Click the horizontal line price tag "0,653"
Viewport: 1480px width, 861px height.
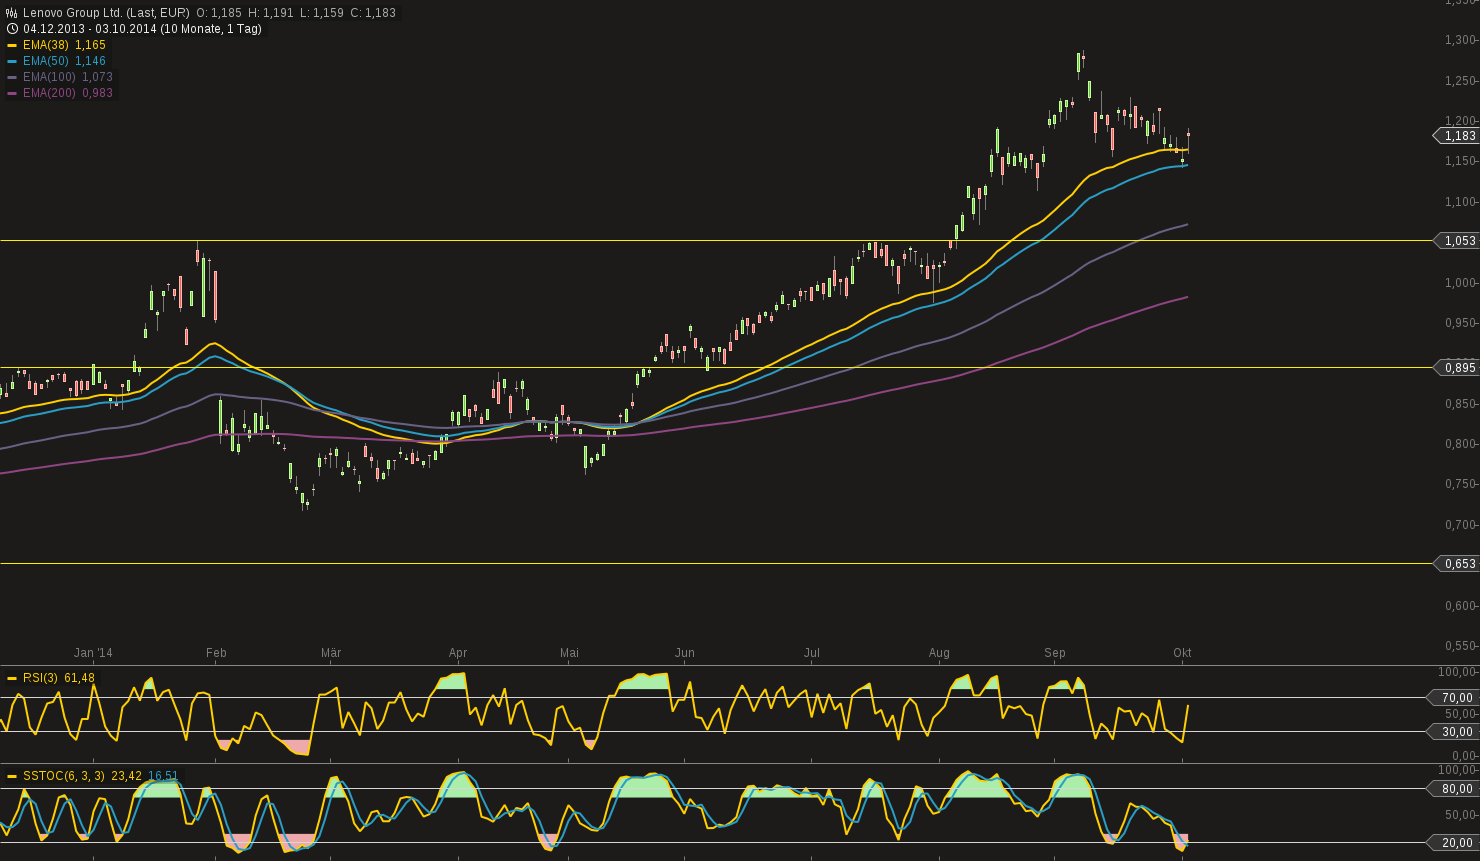(x=1458, y=564)
